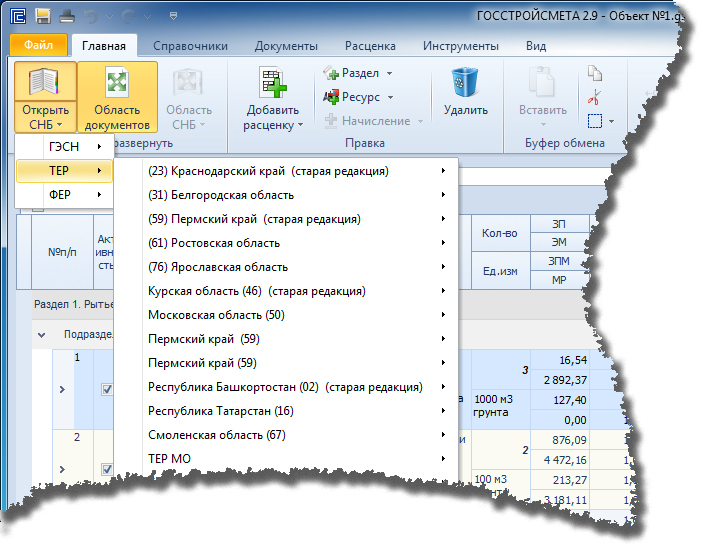Image resolution: width=703 pixels, height=544 pixels.
Task: Click the Область СНБ icon
Action: (x=188, y=82)
